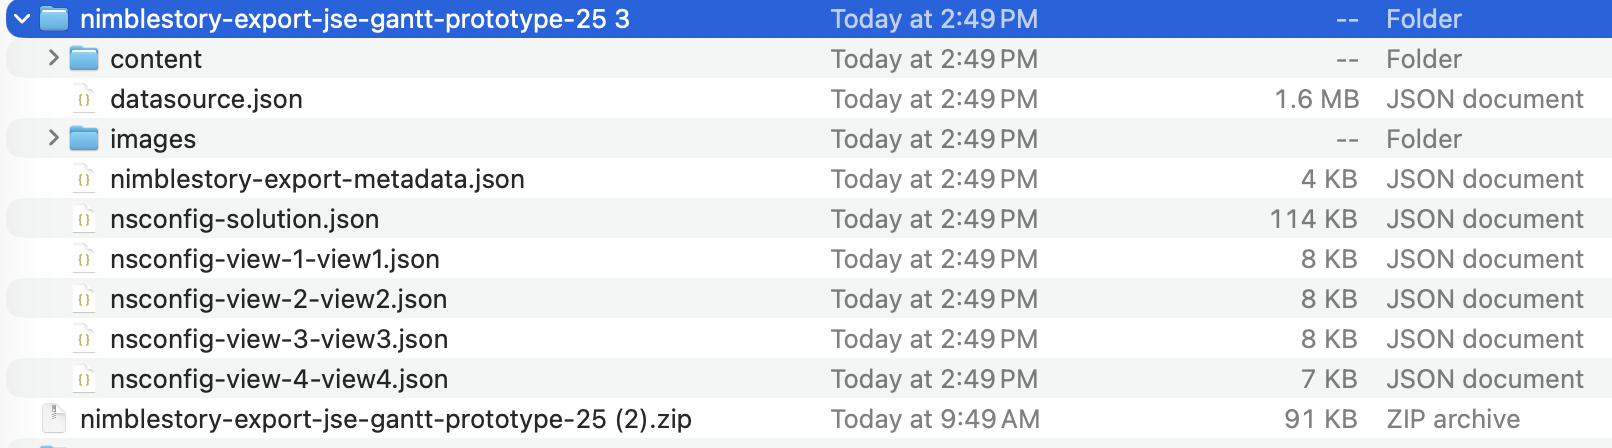The image size is (1612, 448).
Task: Collapse the nimblestory-export-jse-gantt-prototype-25 3 folder
Action: tap(22, 19)
